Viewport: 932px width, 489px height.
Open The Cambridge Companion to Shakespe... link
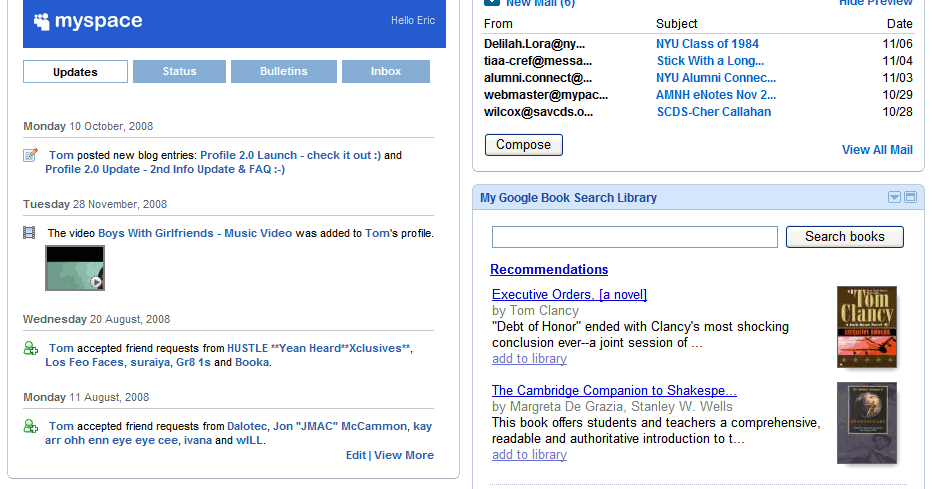(x=614, y=390)
